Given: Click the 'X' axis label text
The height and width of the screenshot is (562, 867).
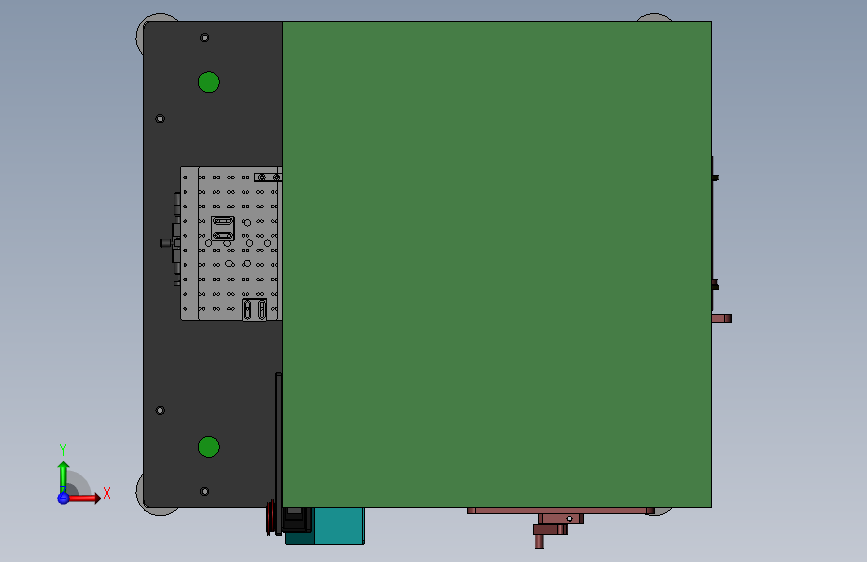Looking at the screenshot, I should point(107,493).
